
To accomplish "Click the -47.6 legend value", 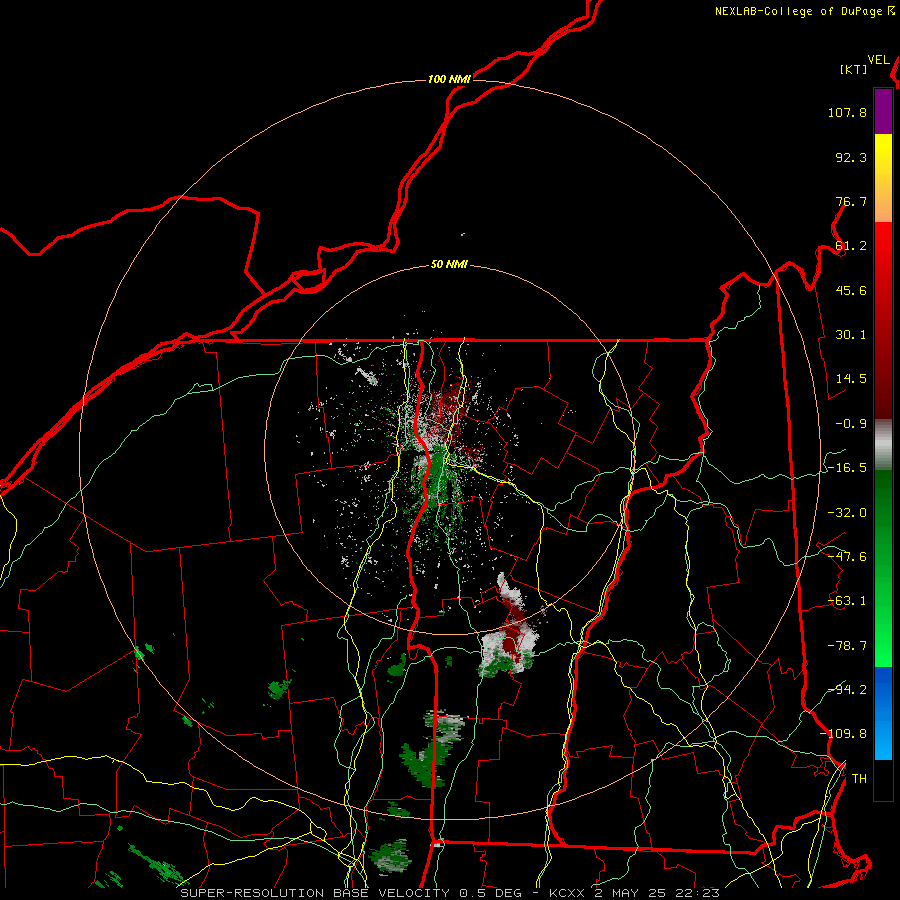I will pos(847,557).
